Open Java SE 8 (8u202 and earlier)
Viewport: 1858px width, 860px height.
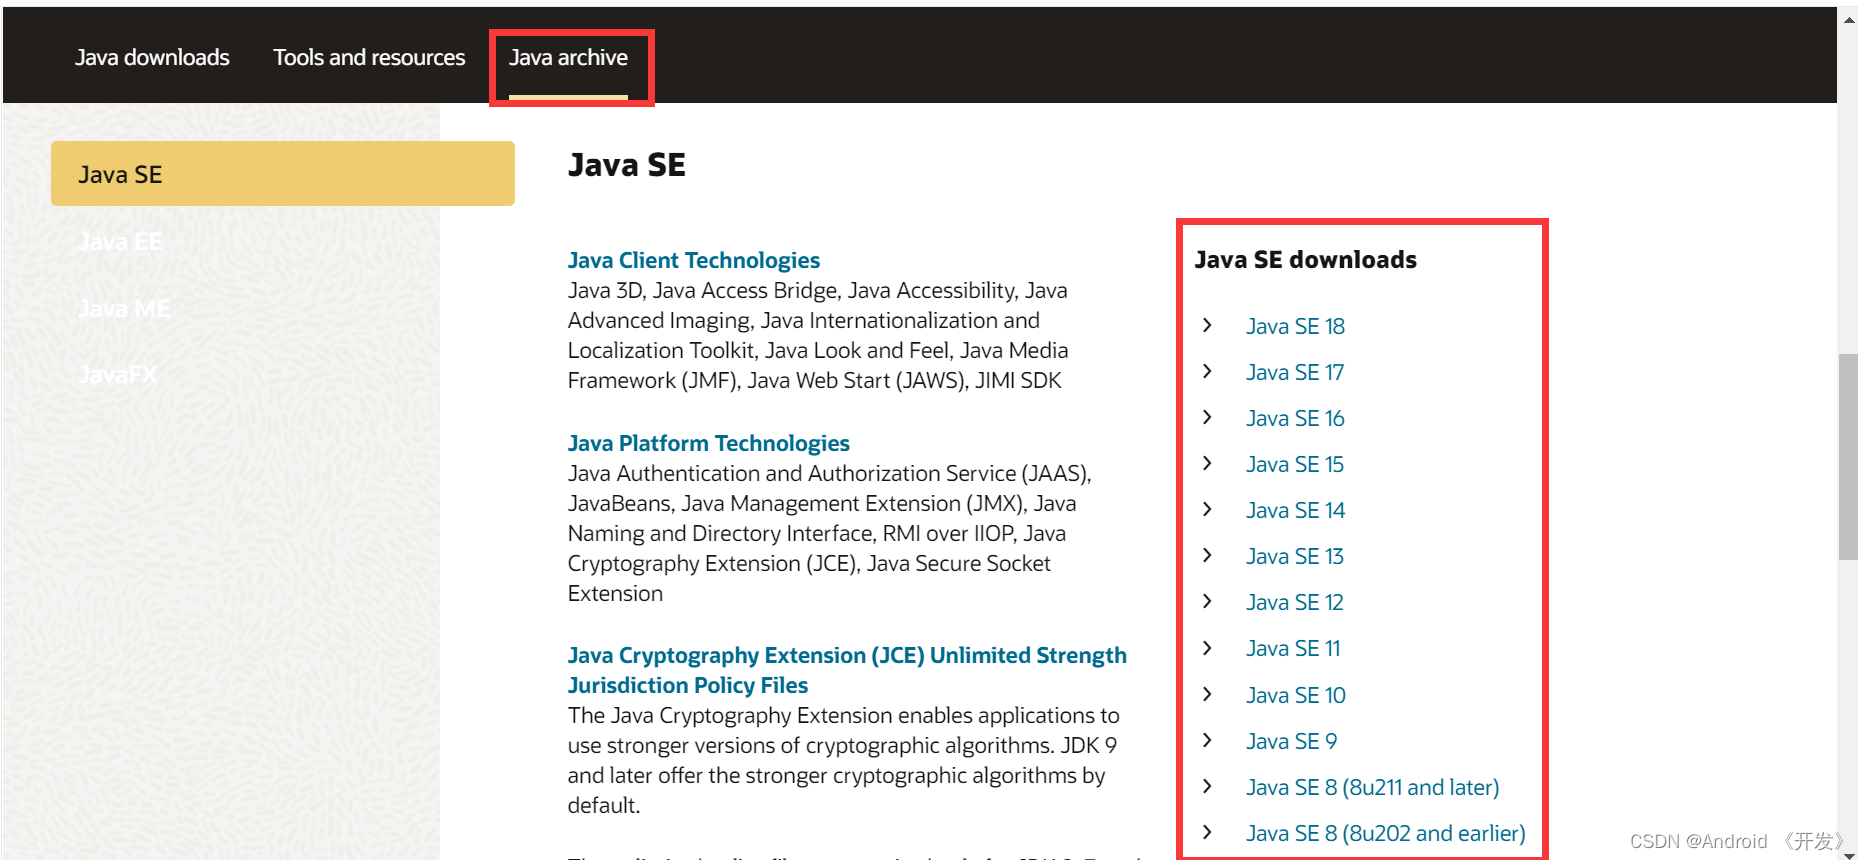point(1386,834)
